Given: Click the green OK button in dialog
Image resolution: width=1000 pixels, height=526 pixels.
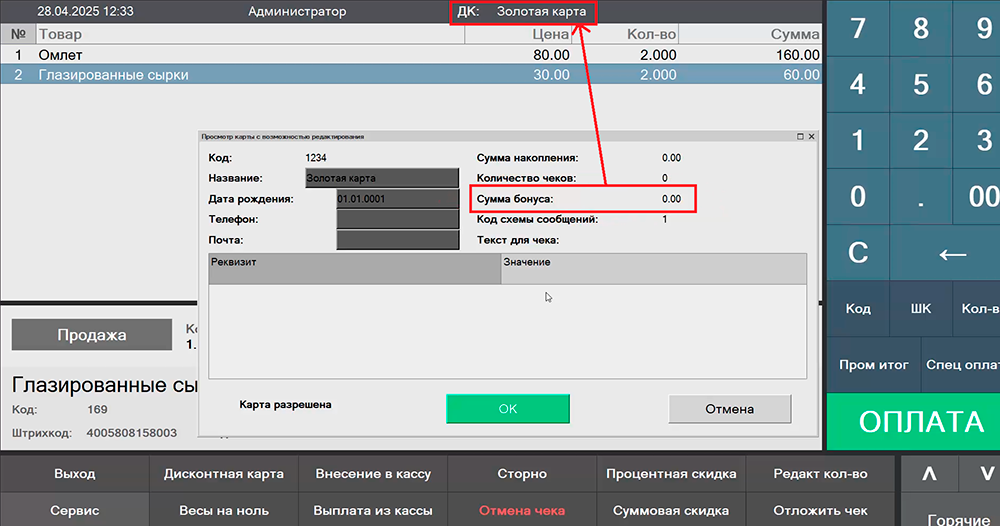Looking at the screenshot, I should click(507, 409).
